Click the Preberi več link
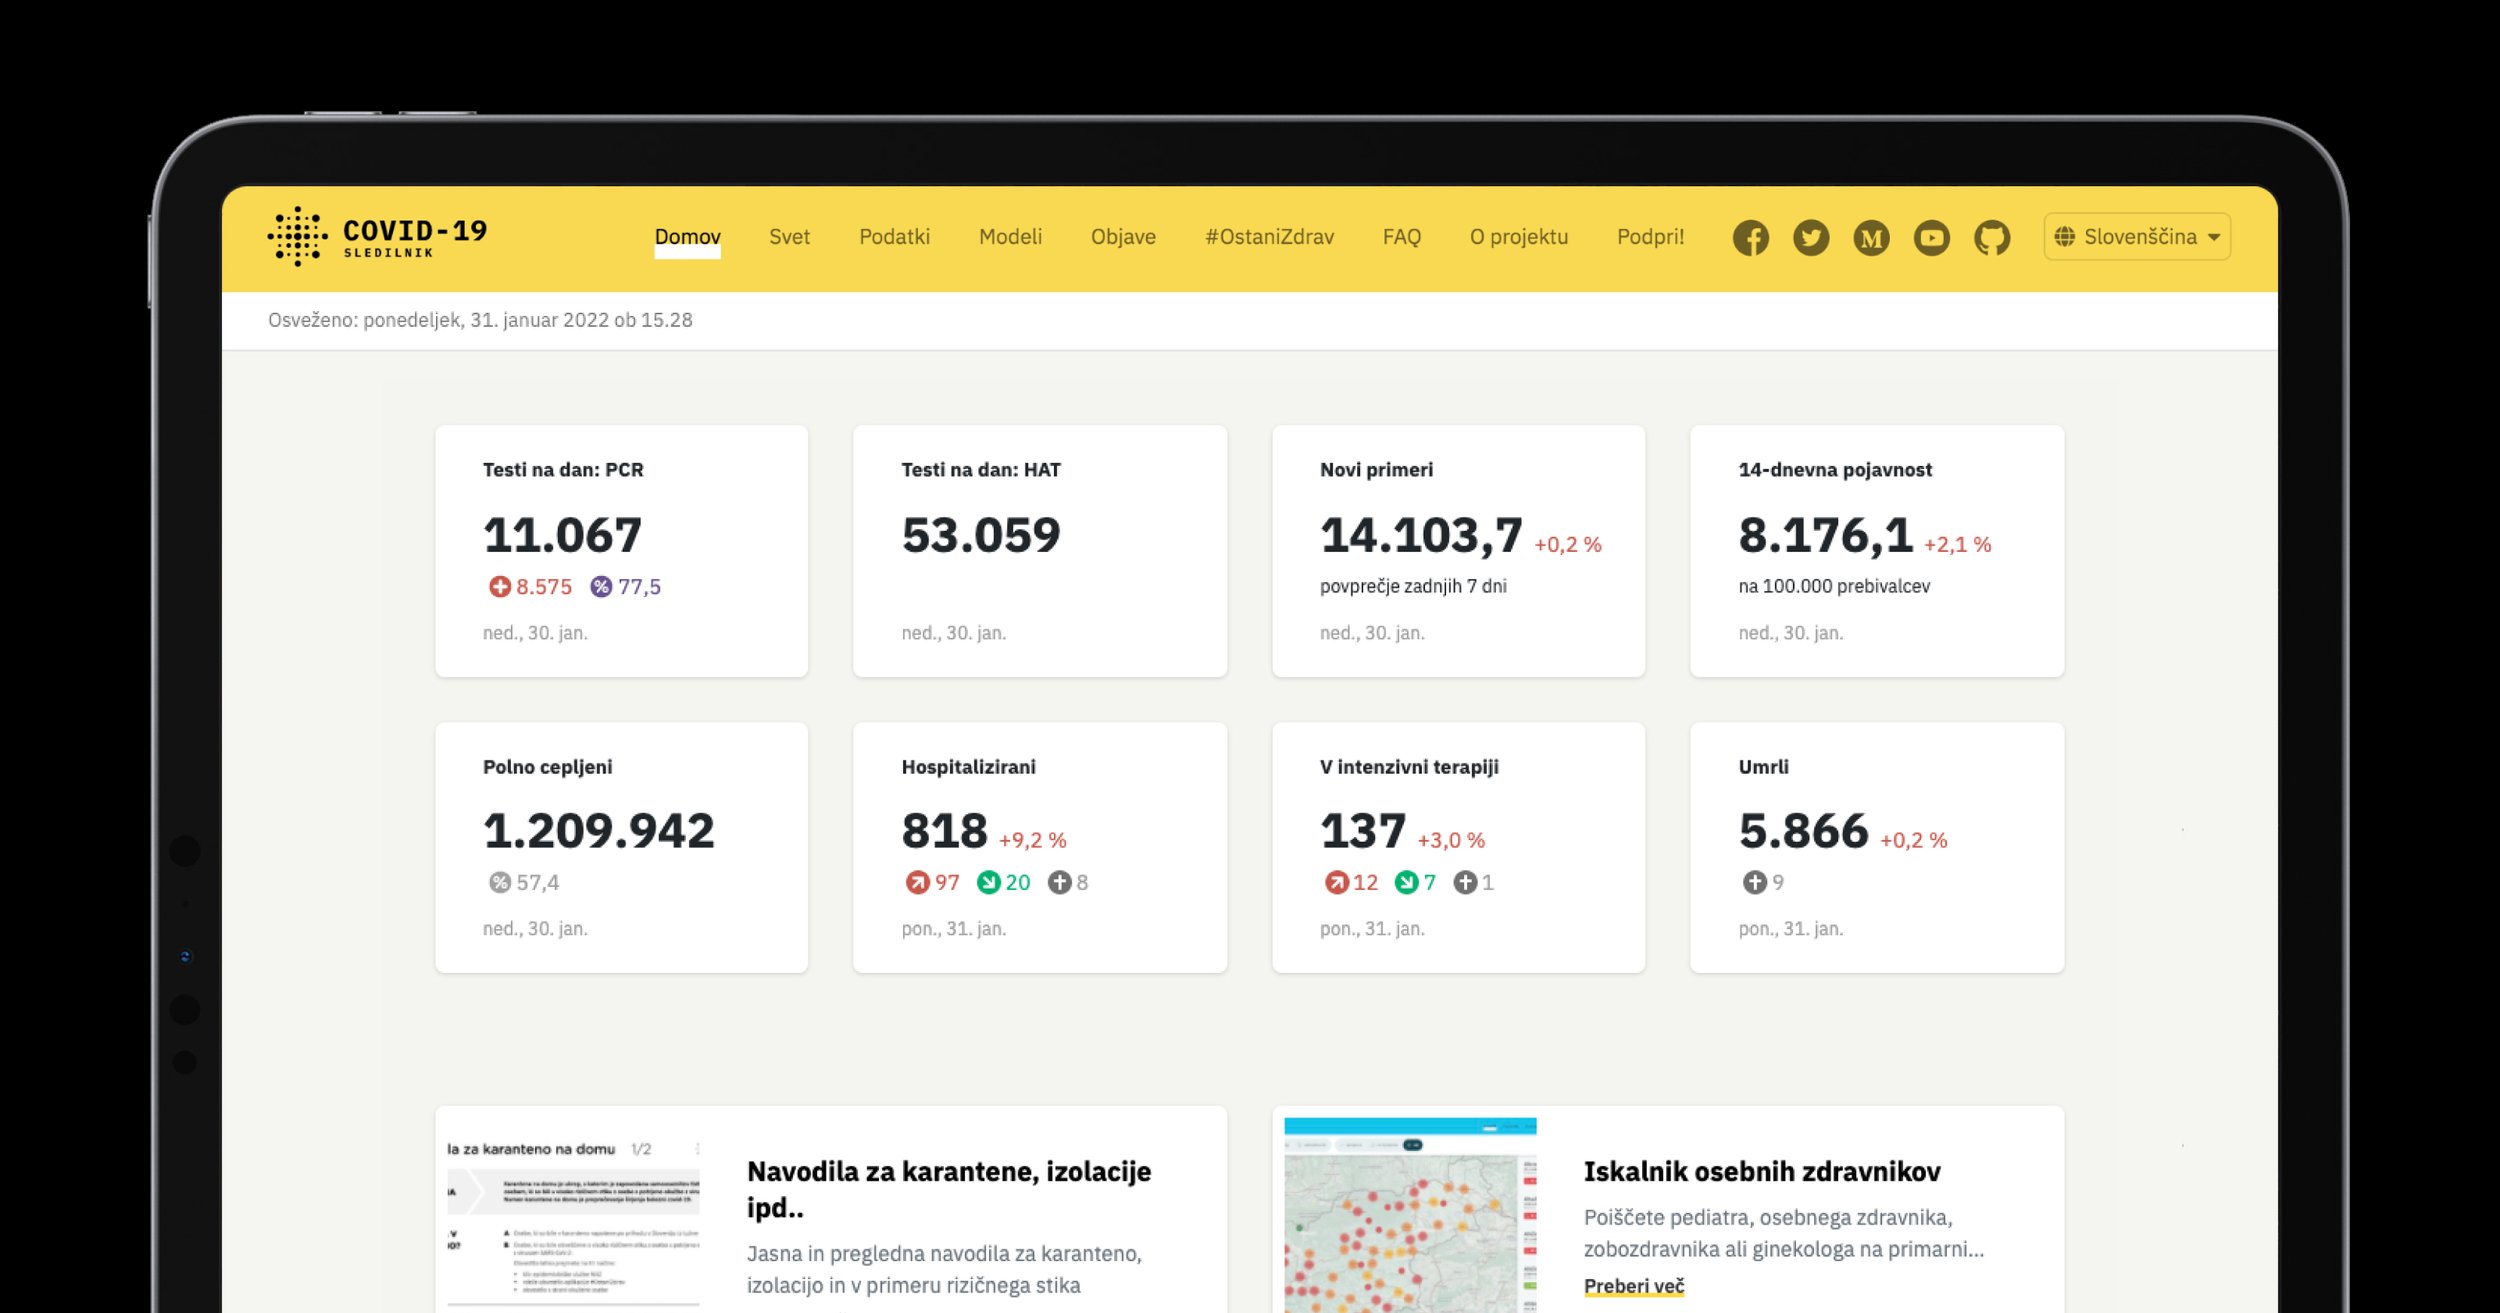Screen dimensions: 2500x1313 pos(1633,1286)
